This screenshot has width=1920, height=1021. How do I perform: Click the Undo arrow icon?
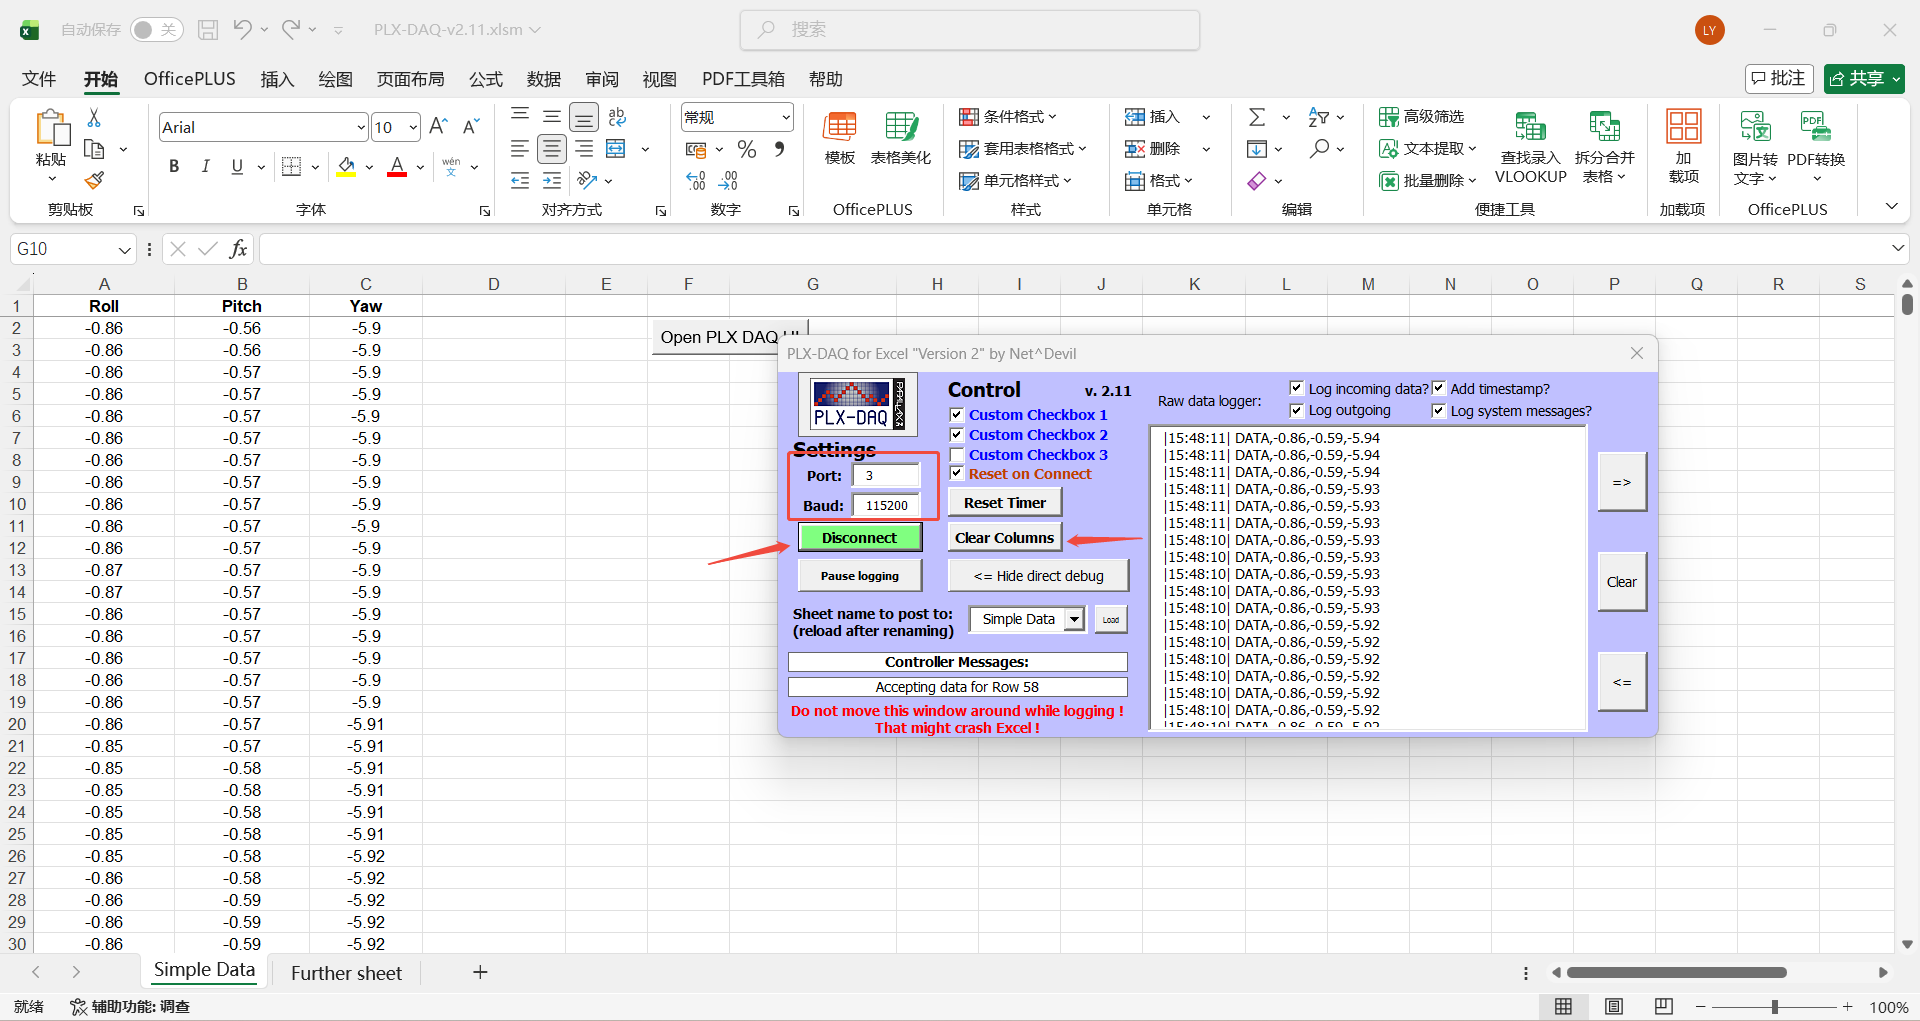pos(242,30)
